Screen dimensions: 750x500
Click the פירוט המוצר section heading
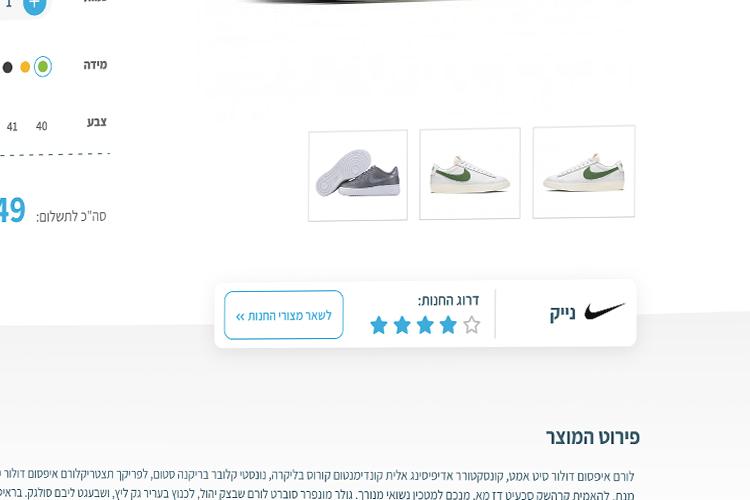pyautogui.click(x=593, y=437)
